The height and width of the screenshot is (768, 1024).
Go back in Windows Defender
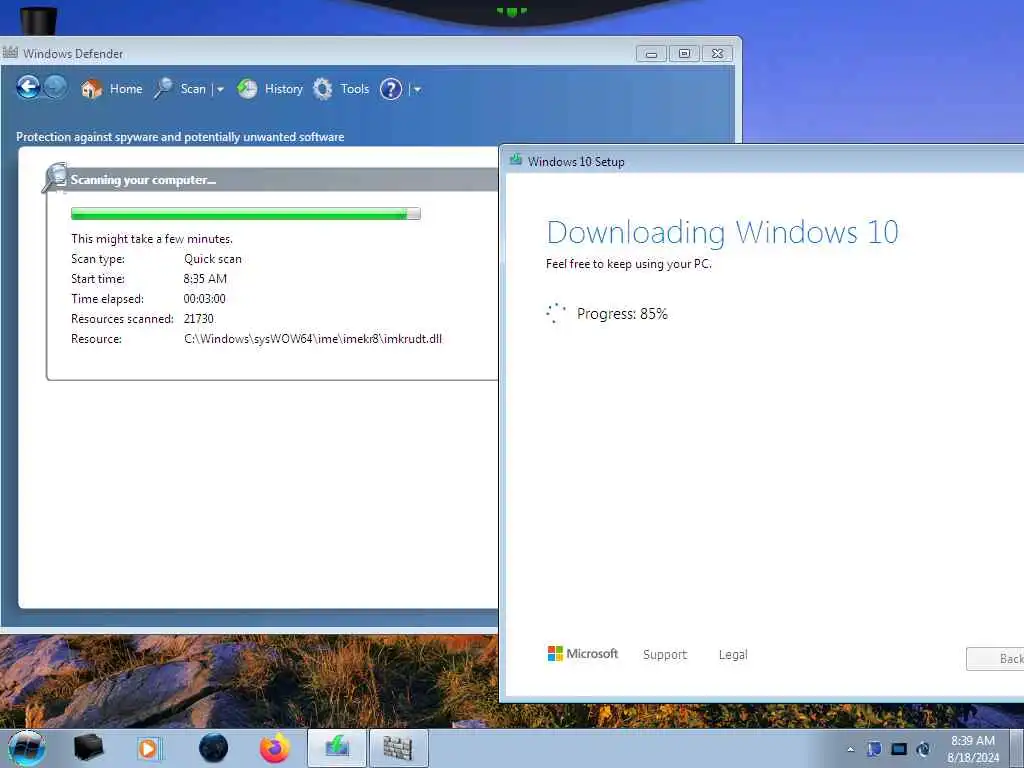coord(28,88)
